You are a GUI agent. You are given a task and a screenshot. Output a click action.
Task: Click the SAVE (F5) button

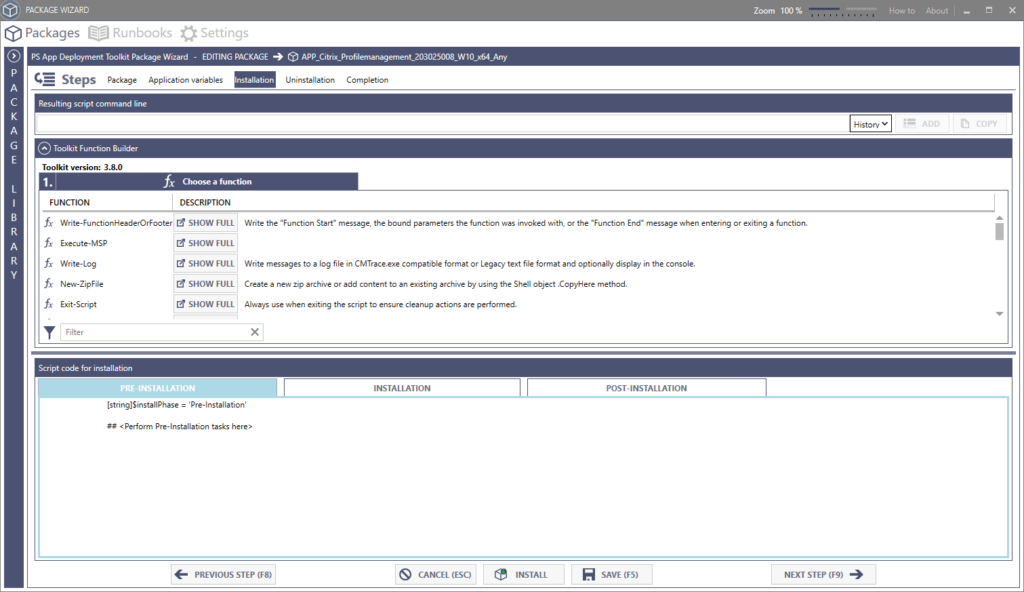pos(611,574)
